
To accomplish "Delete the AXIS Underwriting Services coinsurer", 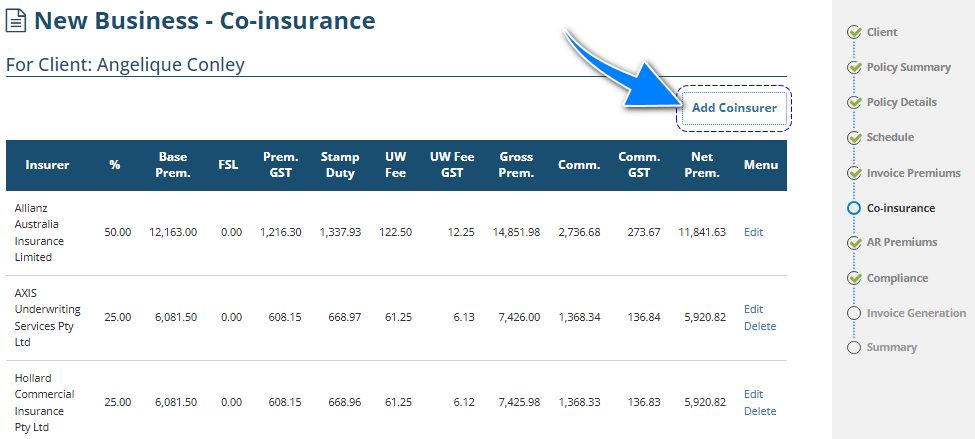I will pyautogui.click(x=760, y=326).
